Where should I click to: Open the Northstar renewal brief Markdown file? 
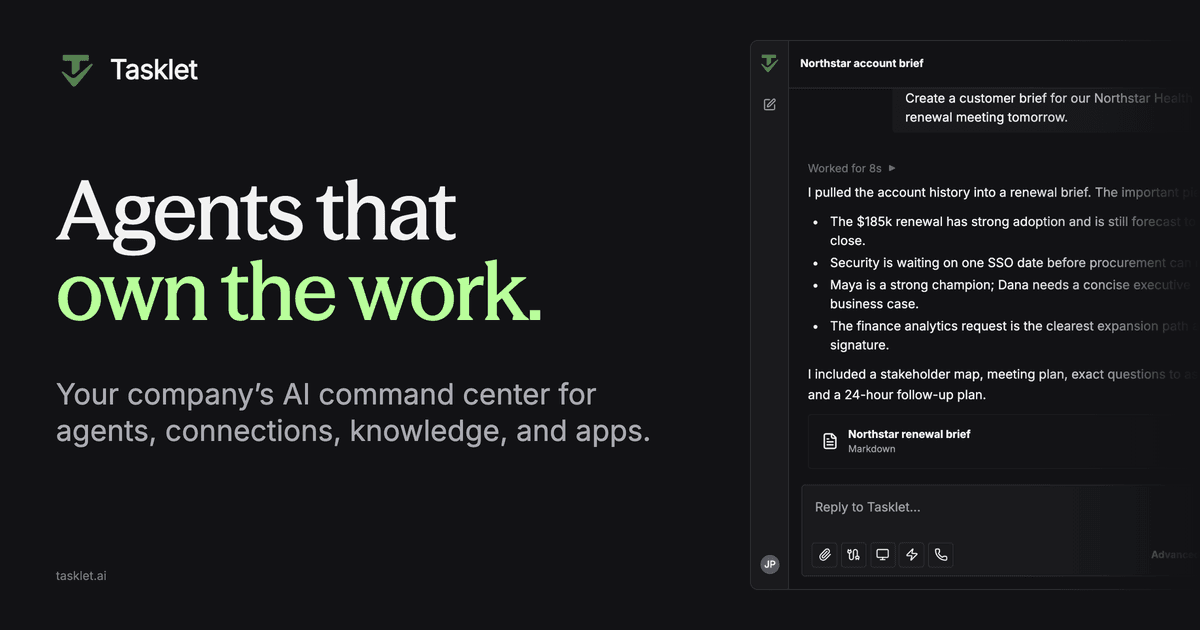1004,441
